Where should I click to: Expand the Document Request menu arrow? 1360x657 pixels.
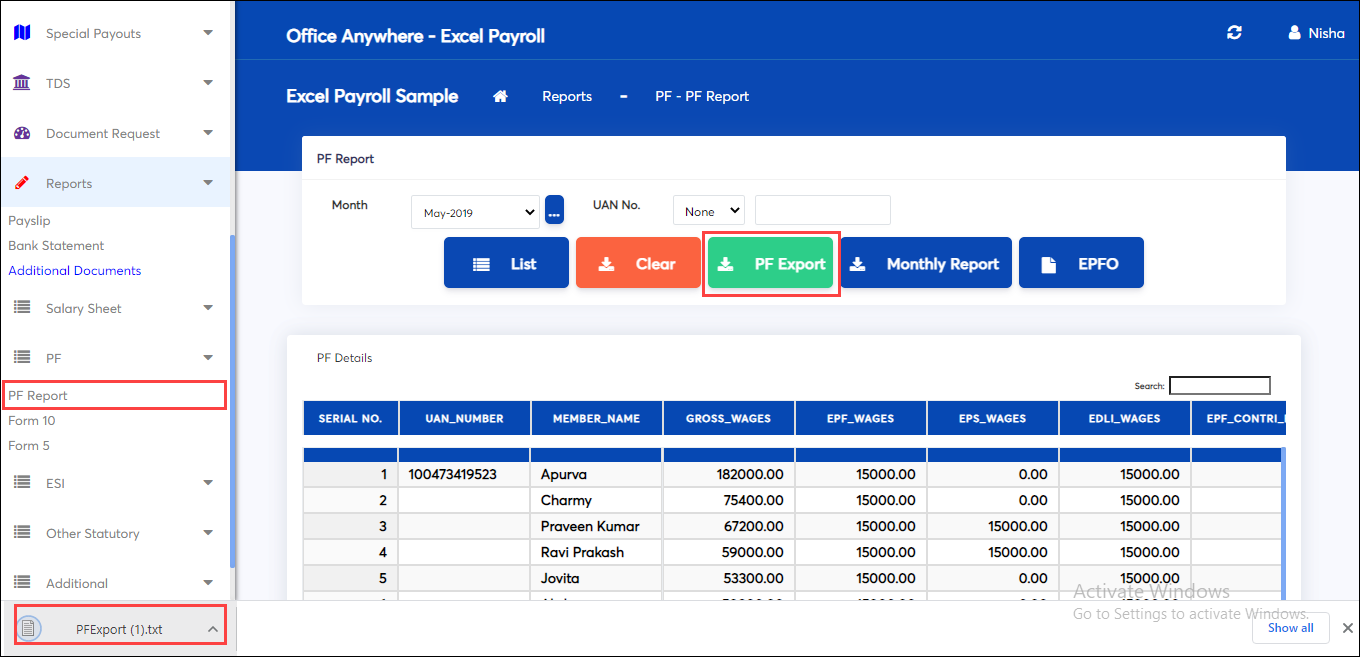pyautogui.click(x=208, y=133)
